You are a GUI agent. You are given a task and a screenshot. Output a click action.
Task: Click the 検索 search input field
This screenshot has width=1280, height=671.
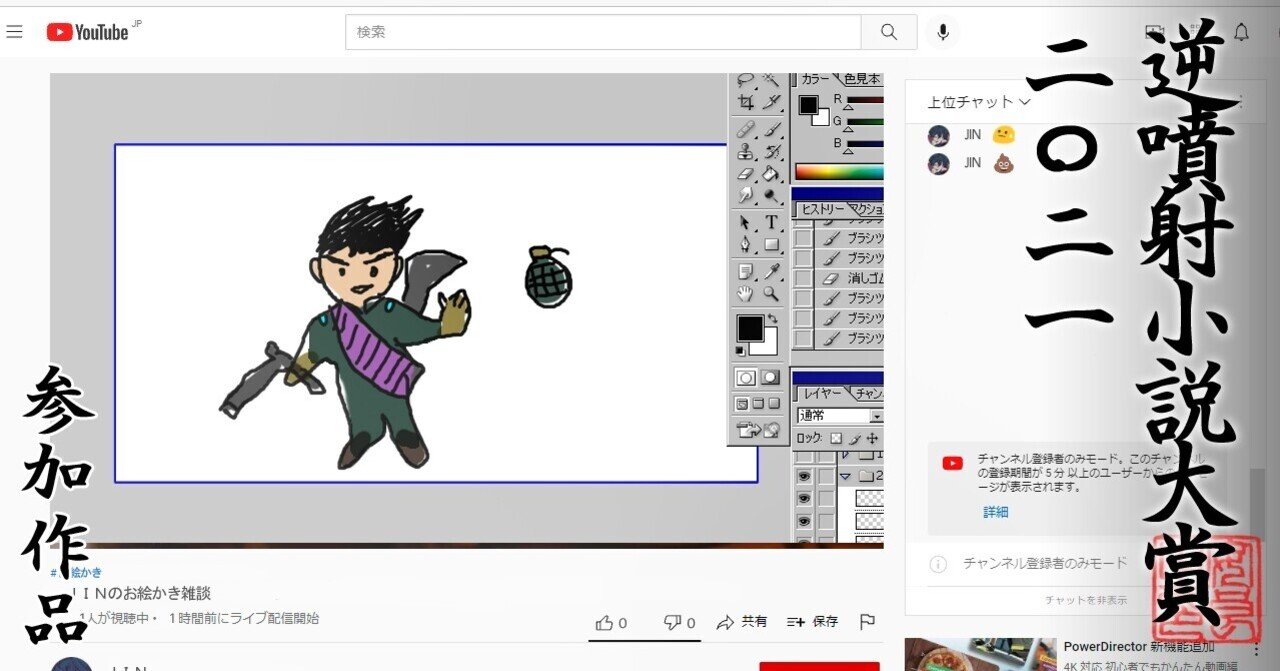603,32
